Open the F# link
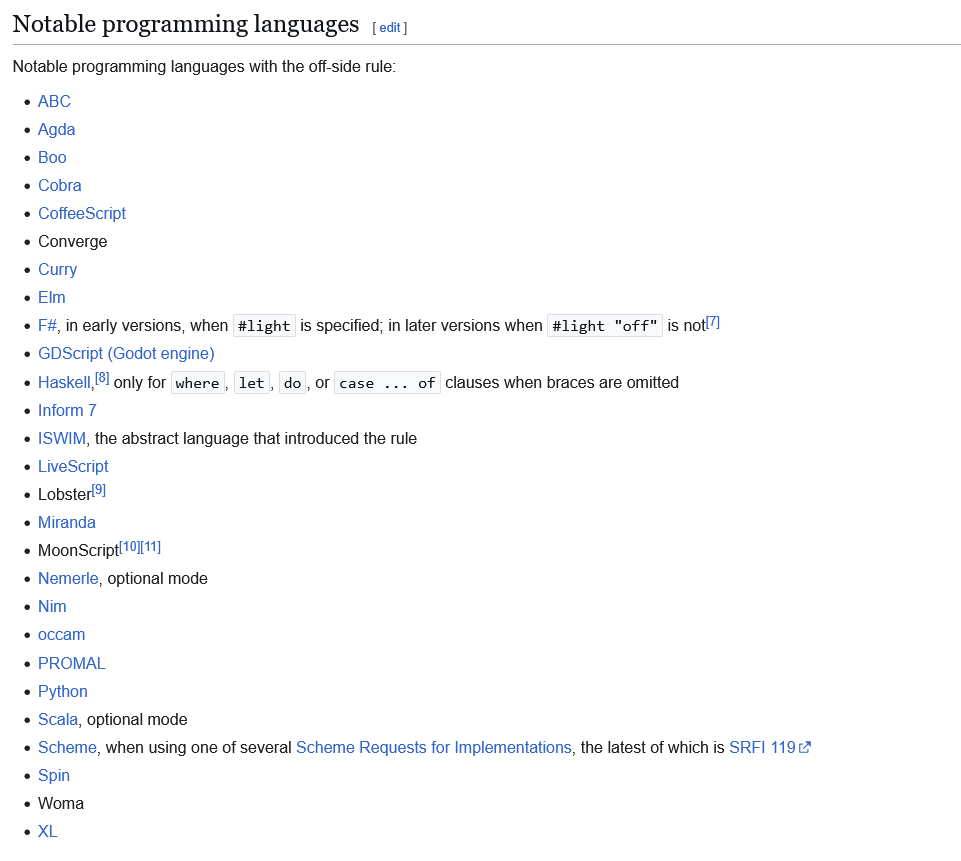Image resolution: width=961 pixels, height=861 pixels. point(47,325)
